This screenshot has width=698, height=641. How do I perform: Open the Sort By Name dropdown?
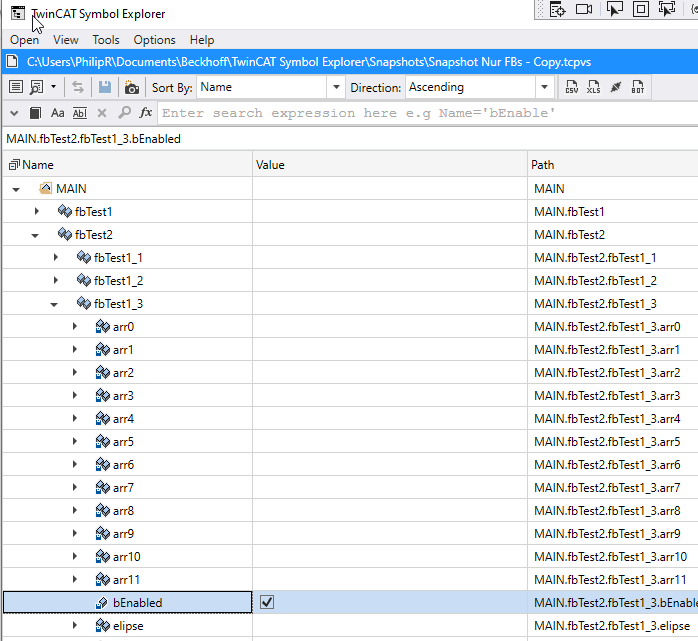click(x=337, y=87)
